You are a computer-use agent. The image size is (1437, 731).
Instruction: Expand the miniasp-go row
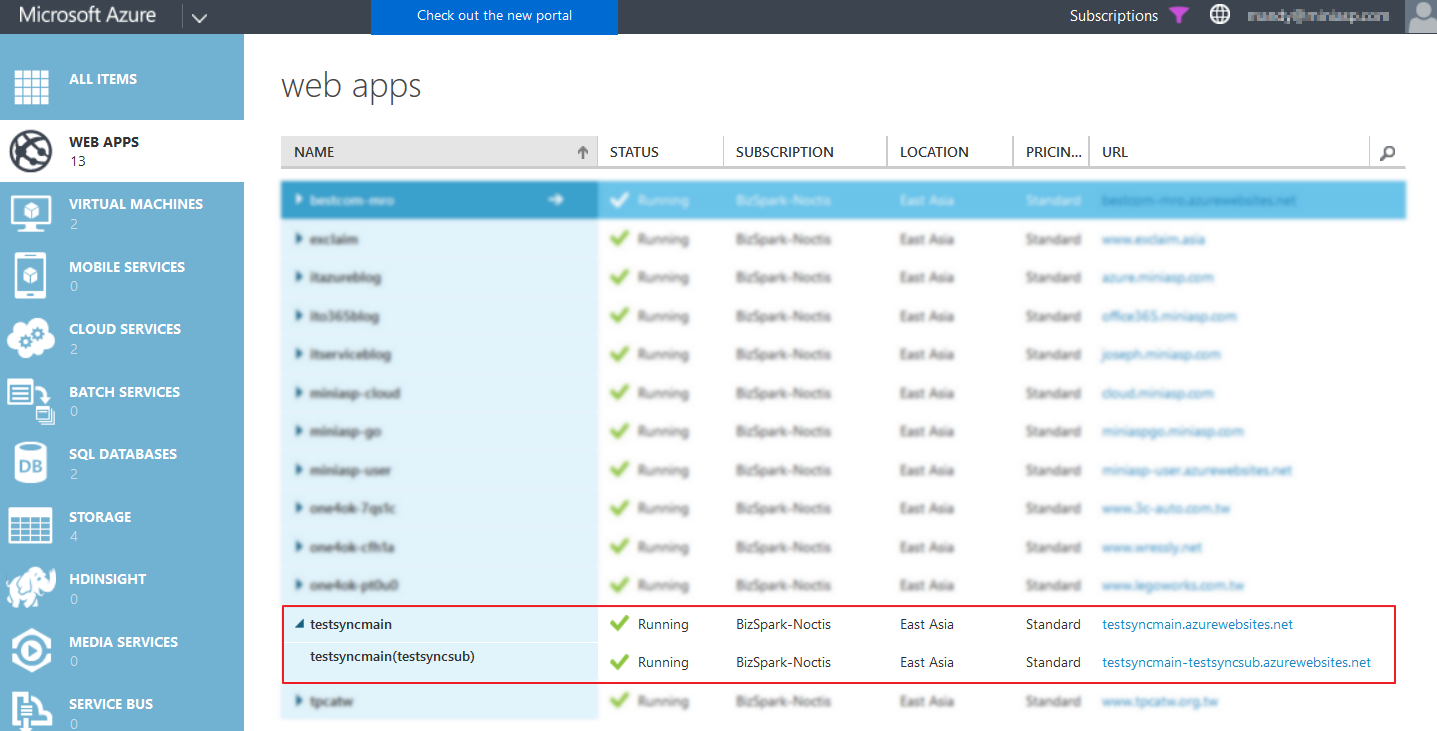[x=299, y=431]
